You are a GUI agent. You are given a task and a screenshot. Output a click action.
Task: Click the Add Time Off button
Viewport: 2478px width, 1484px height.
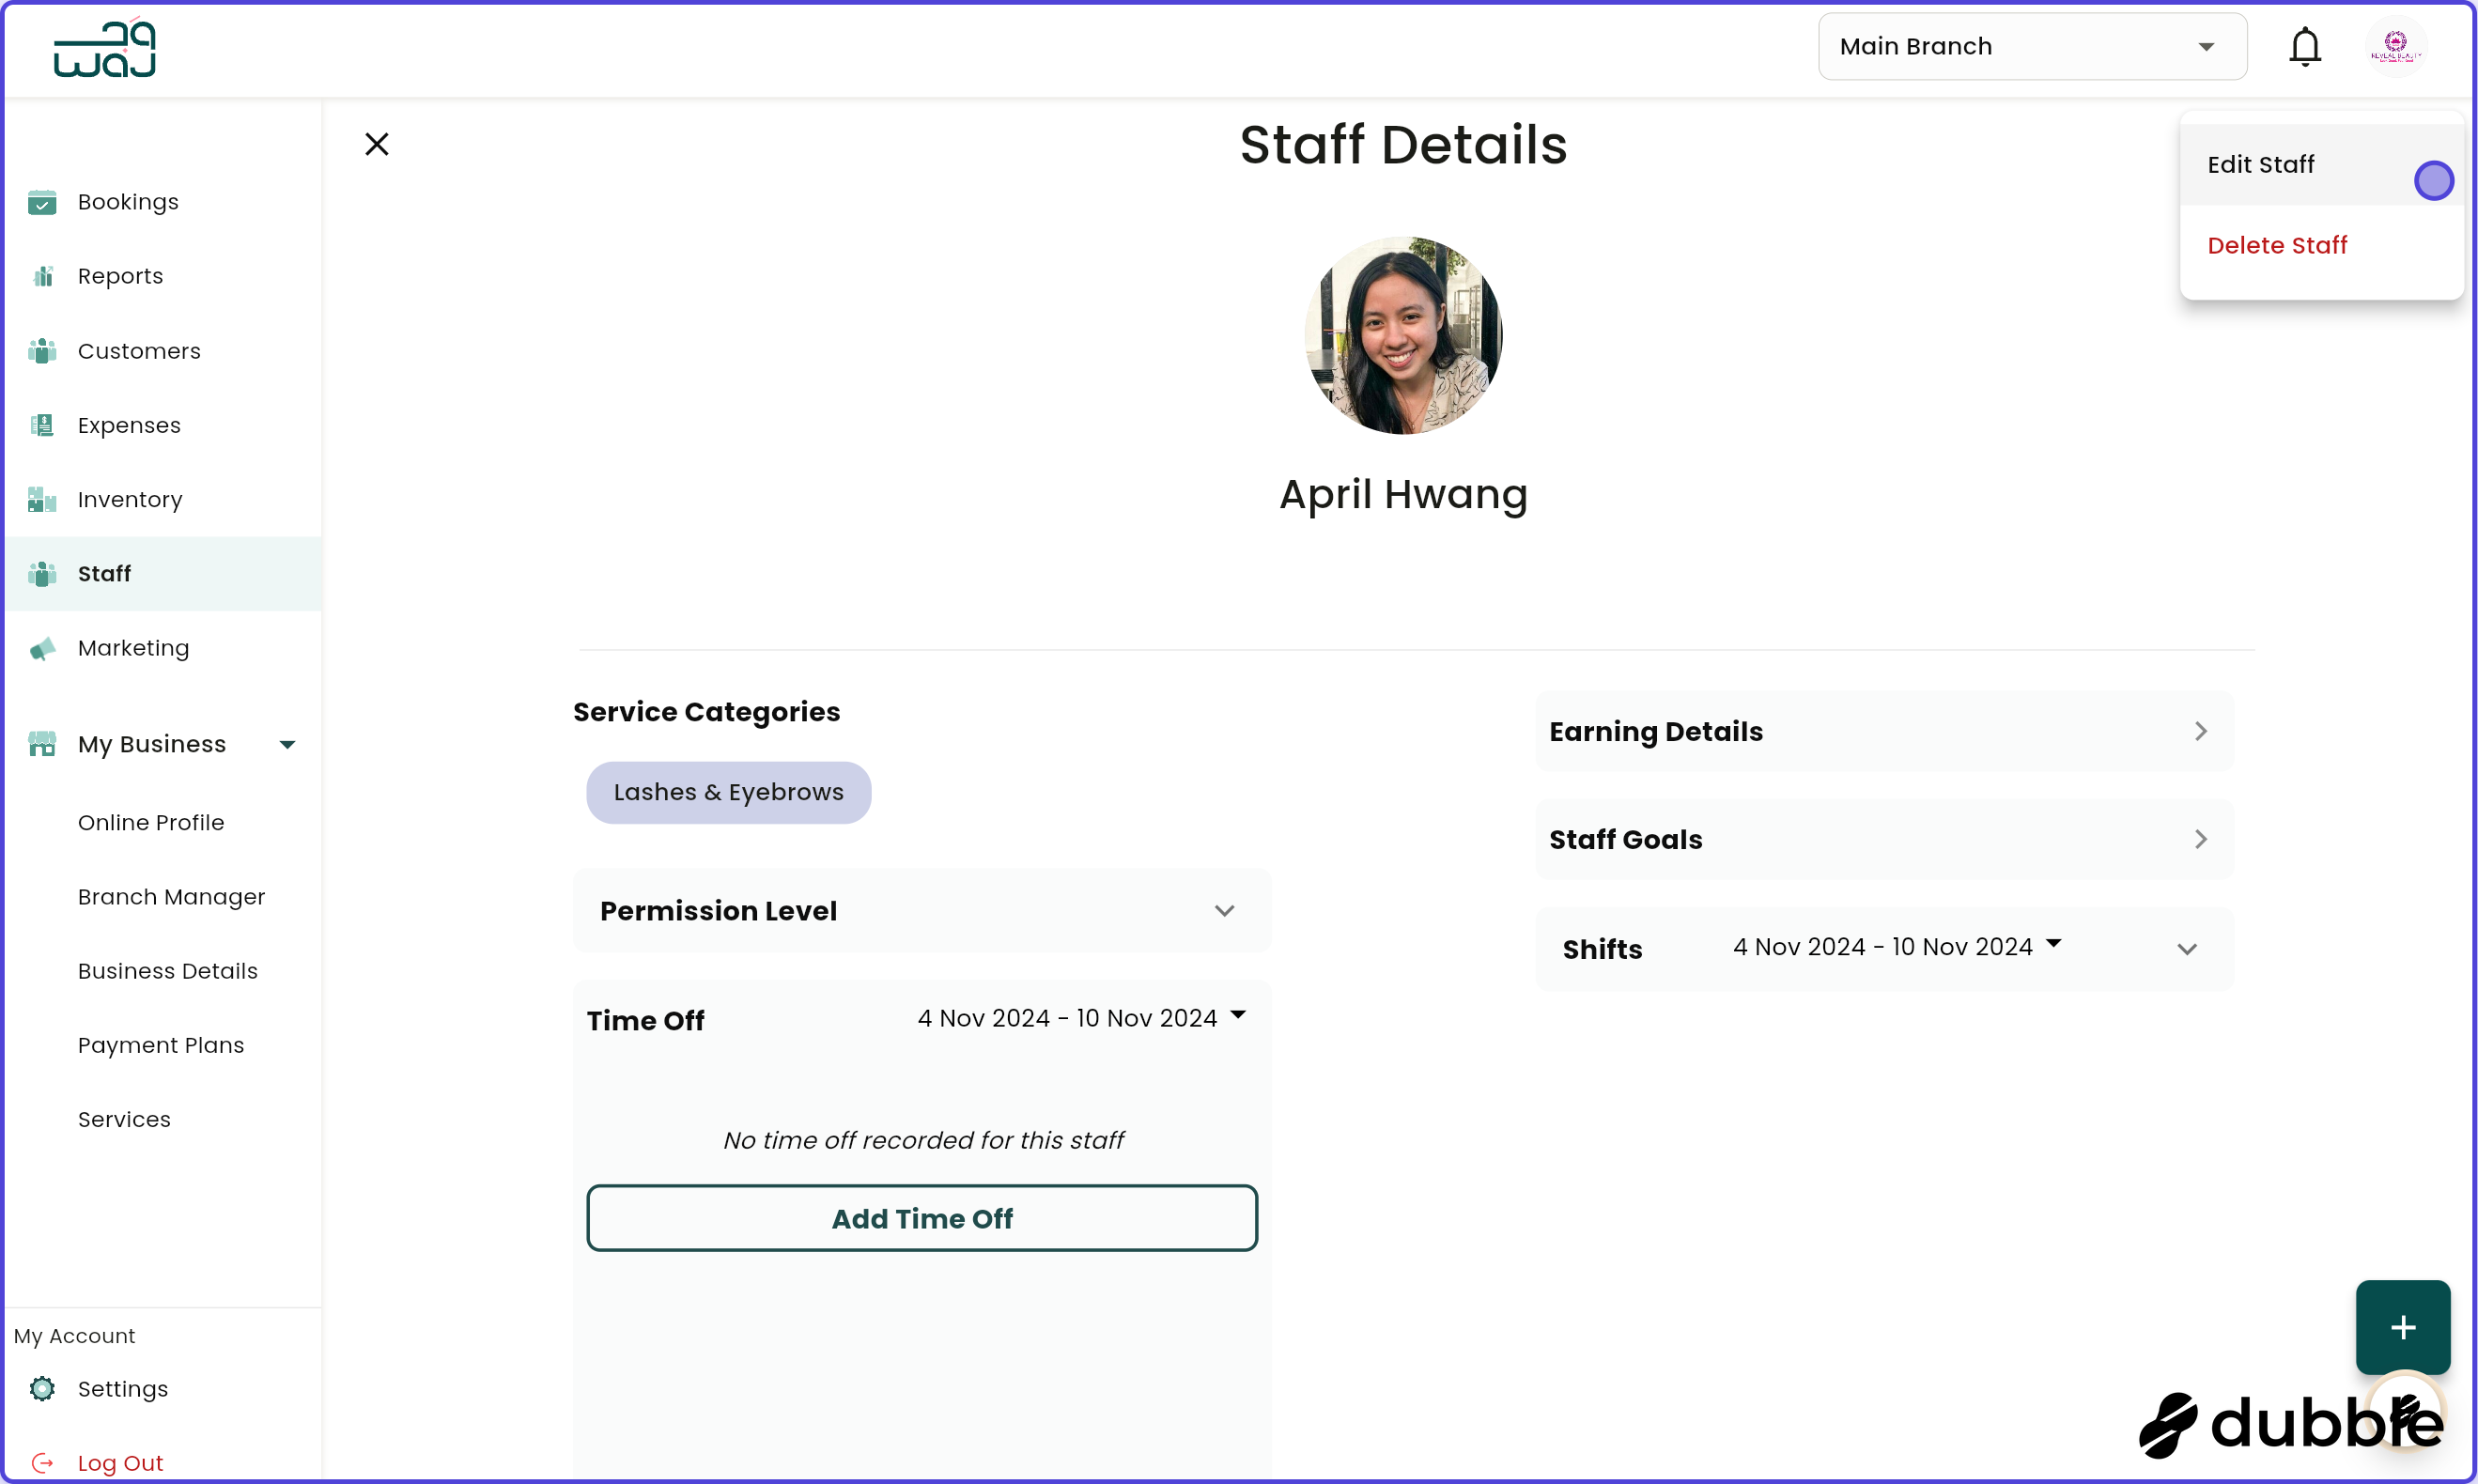(x=922, y=1218)
